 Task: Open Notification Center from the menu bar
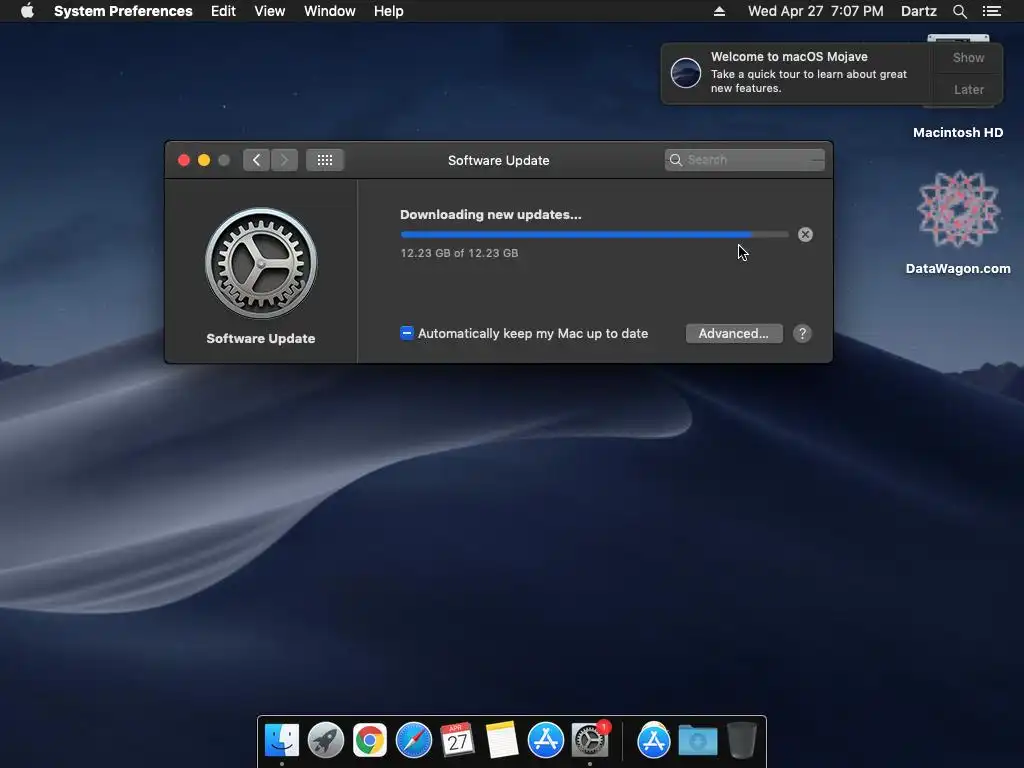992,11
